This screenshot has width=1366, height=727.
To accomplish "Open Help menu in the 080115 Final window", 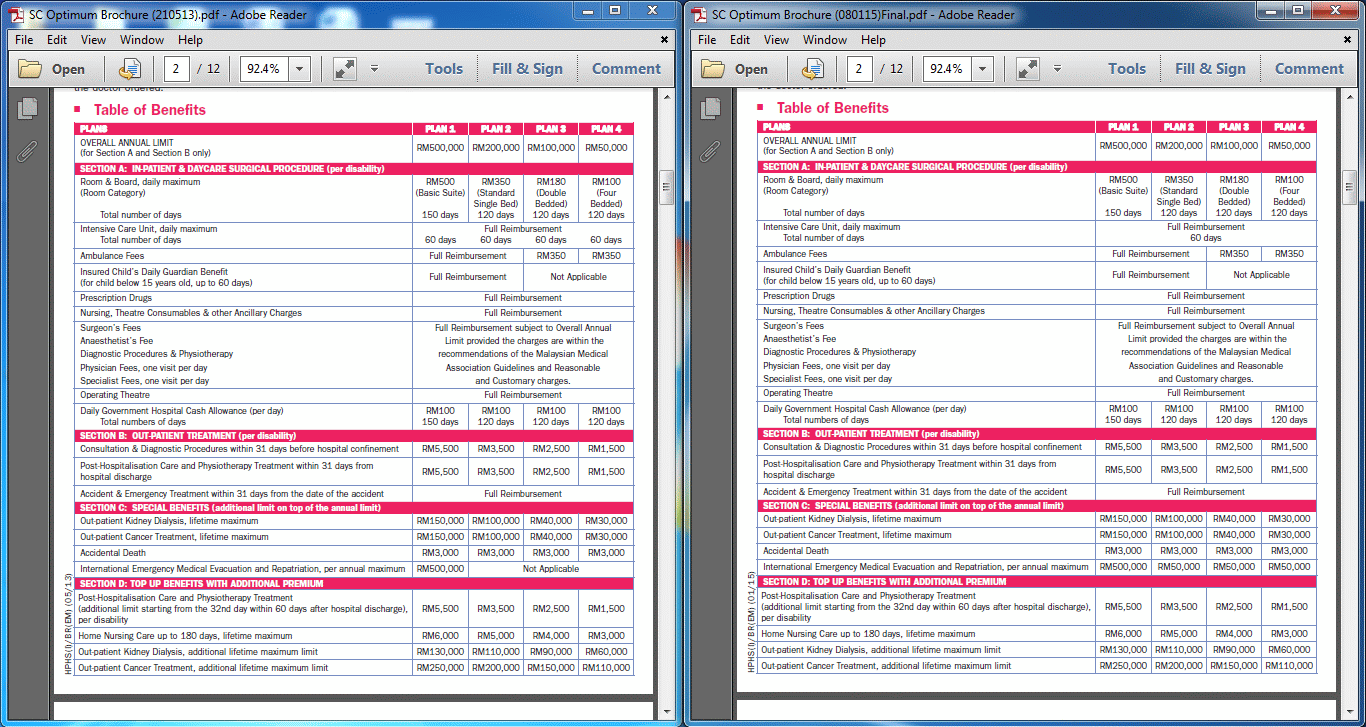I will click(x=873, y=40).
